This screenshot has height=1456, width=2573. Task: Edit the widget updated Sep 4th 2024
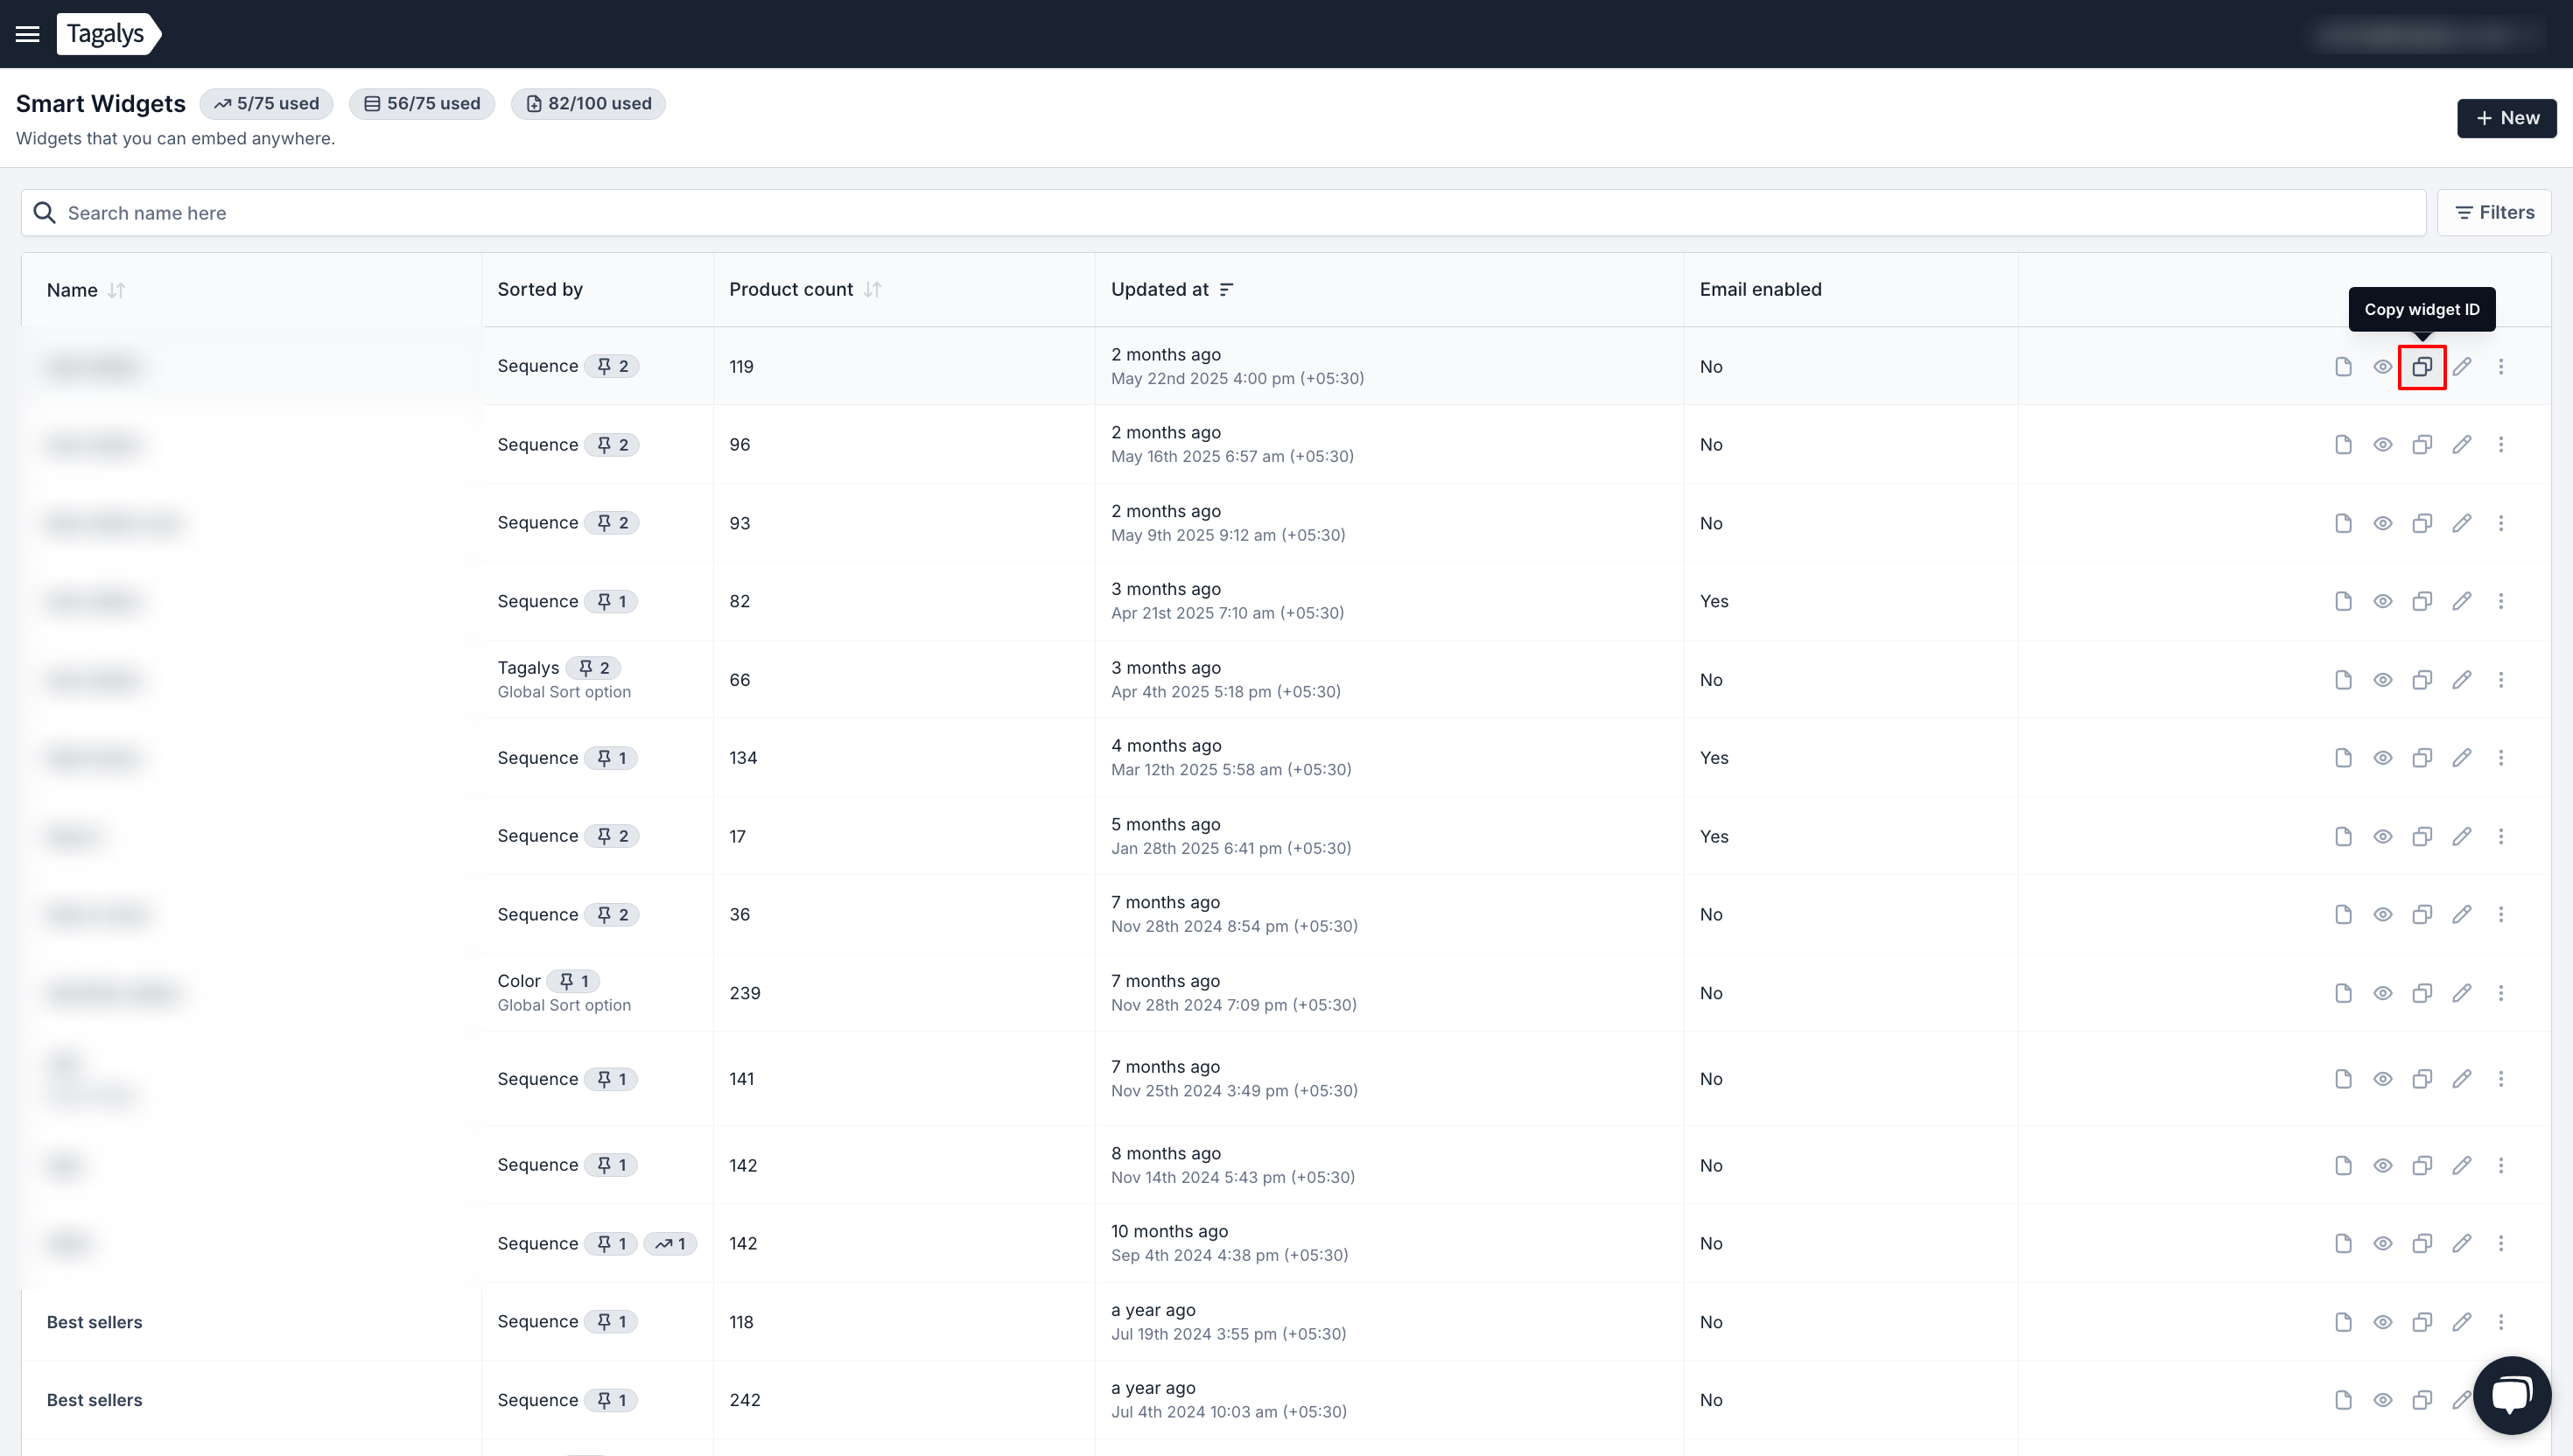pos(2462,1243)
